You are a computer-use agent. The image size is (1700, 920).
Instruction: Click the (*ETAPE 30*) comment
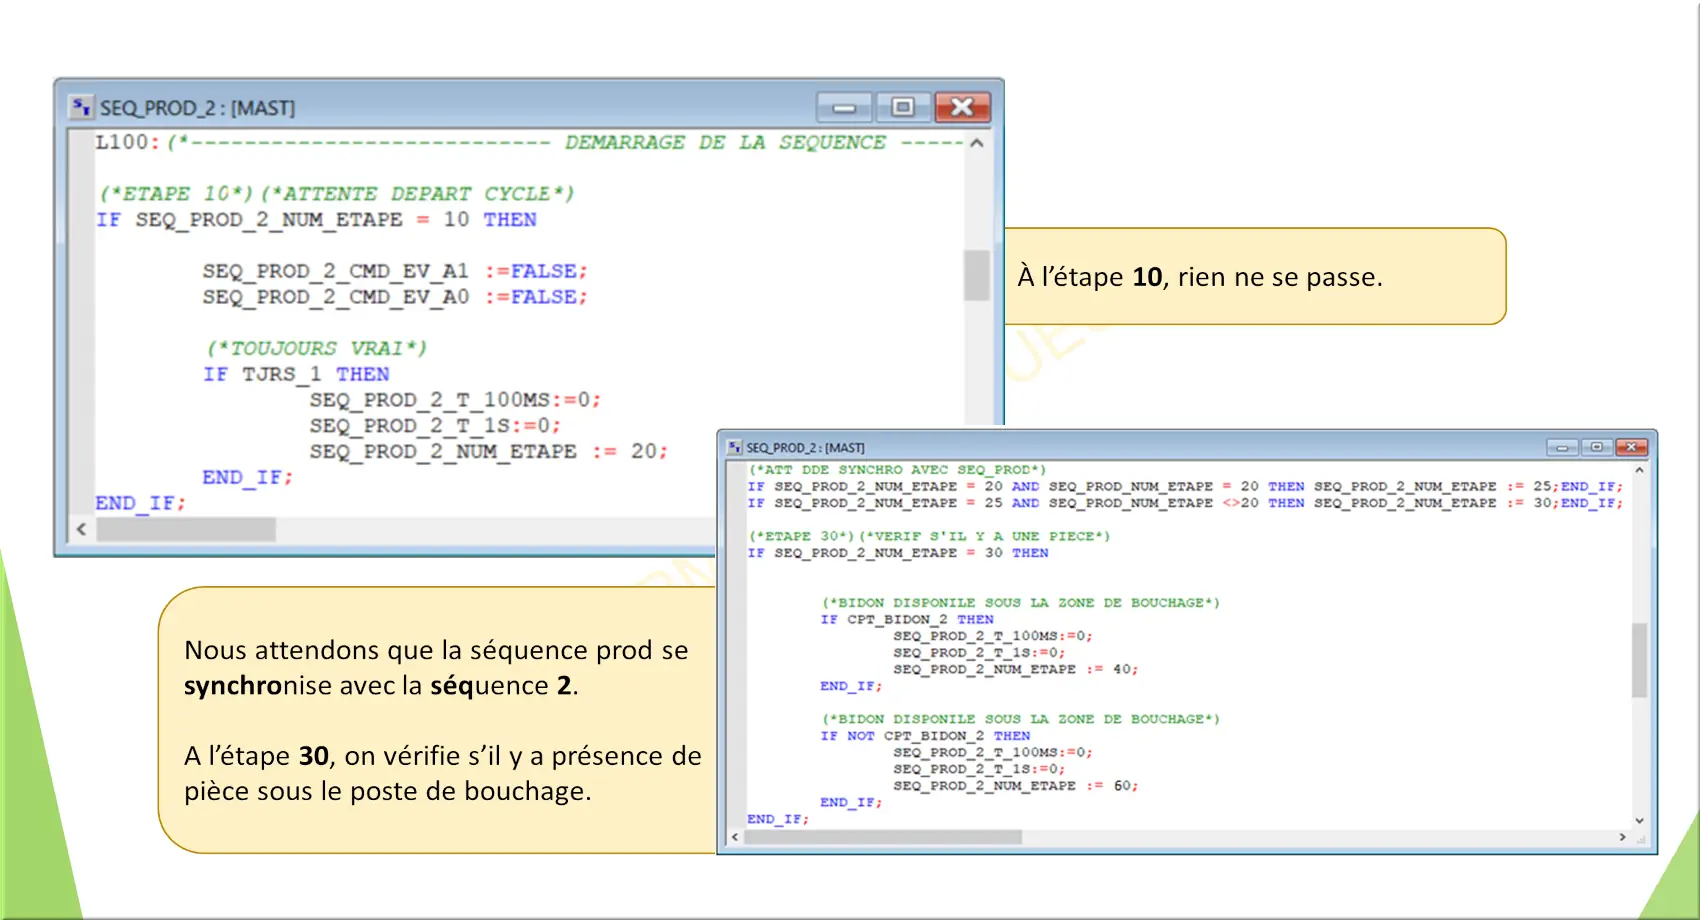click(x=801, y=536)
